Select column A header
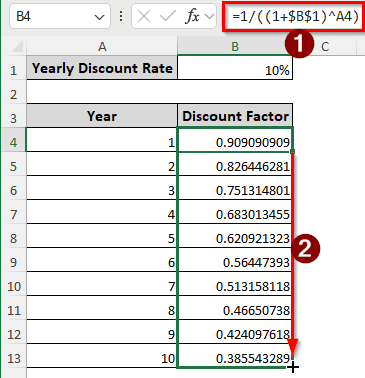The height and width of the screenshot is (378, 365). [x=102, y=46]
